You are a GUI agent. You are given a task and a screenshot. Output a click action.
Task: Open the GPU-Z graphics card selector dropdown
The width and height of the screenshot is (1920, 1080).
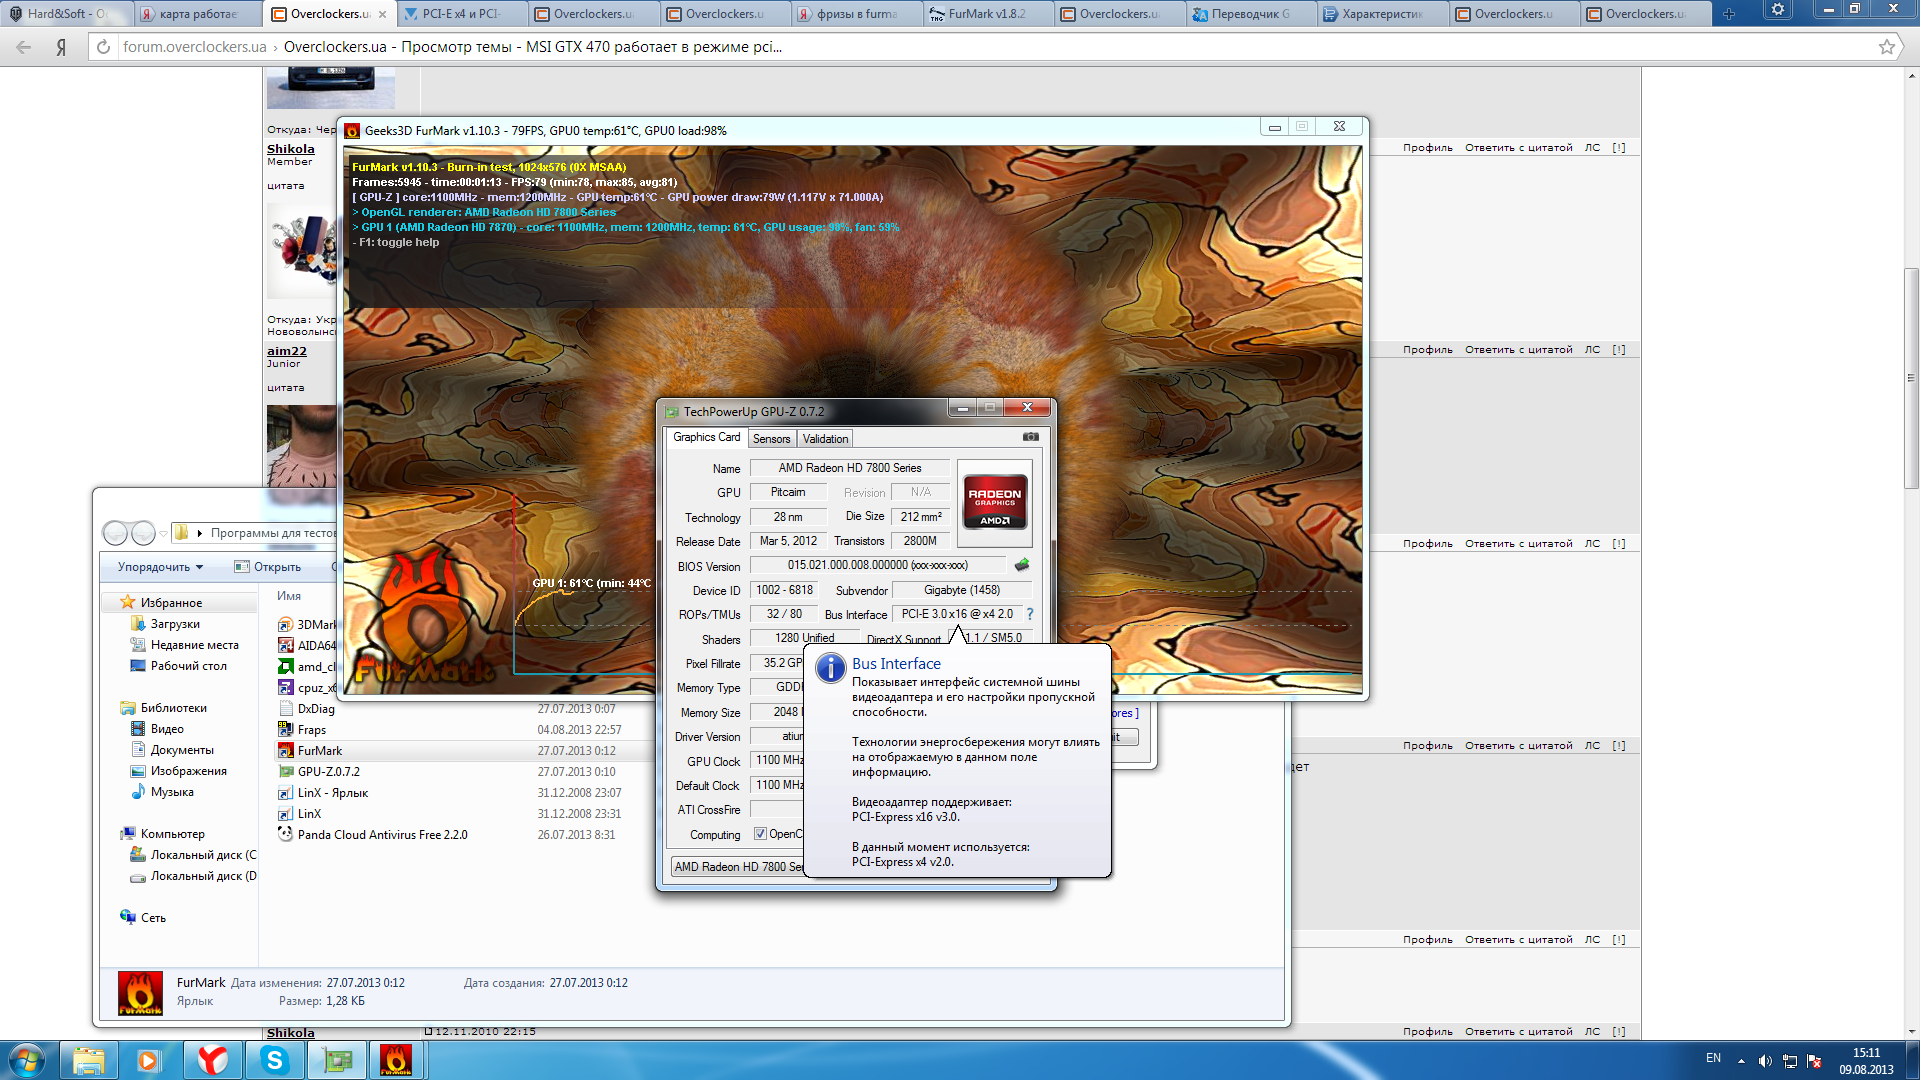[x=738, y=867]
